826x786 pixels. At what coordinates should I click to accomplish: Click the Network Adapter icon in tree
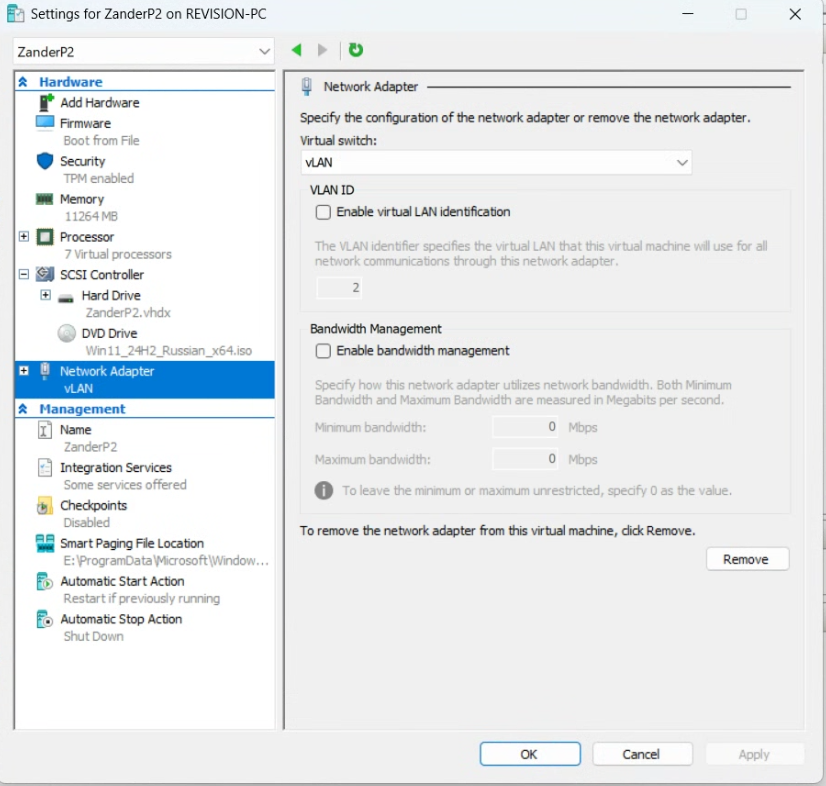45,371
